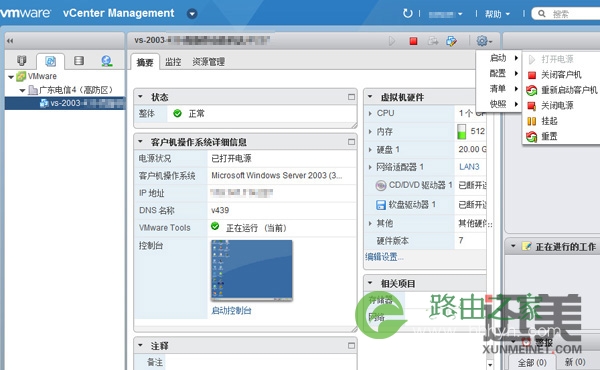Switch to the 监控 tab

pos(173,62)
